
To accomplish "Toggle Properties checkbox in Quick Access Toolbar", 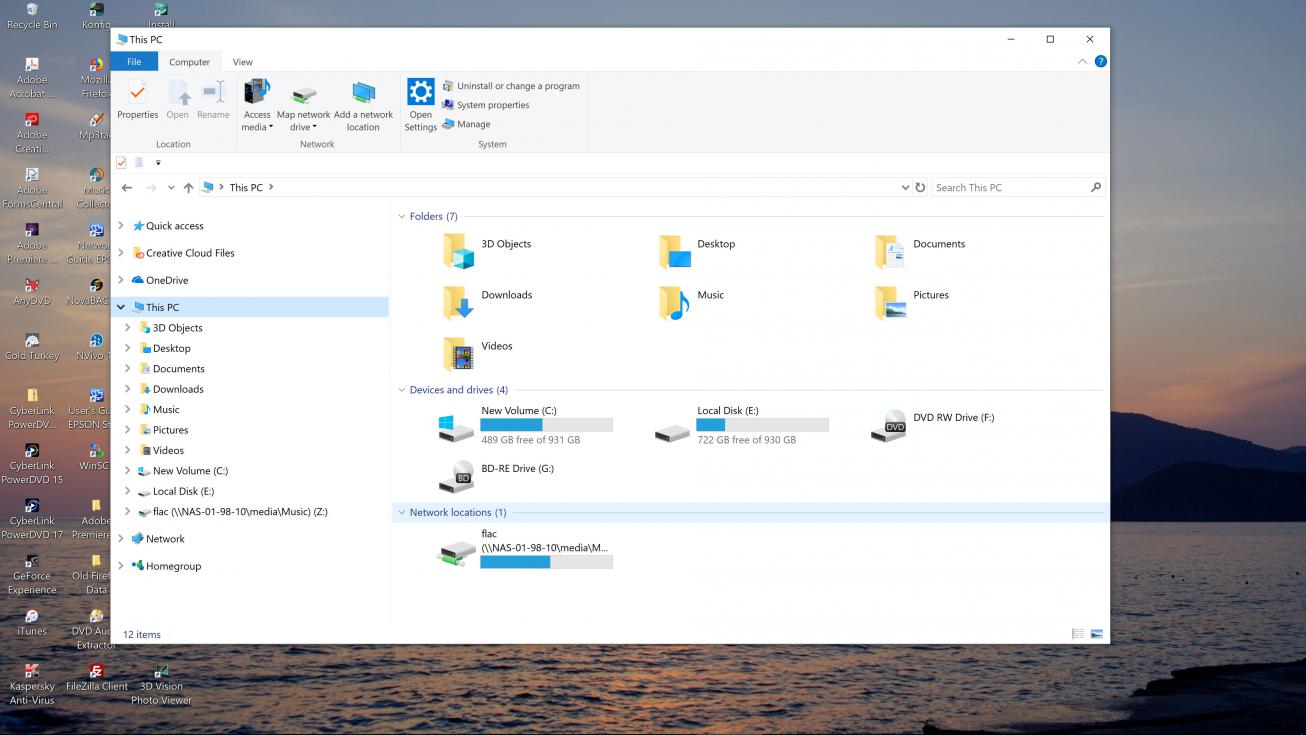I will [x=121, y=163].
